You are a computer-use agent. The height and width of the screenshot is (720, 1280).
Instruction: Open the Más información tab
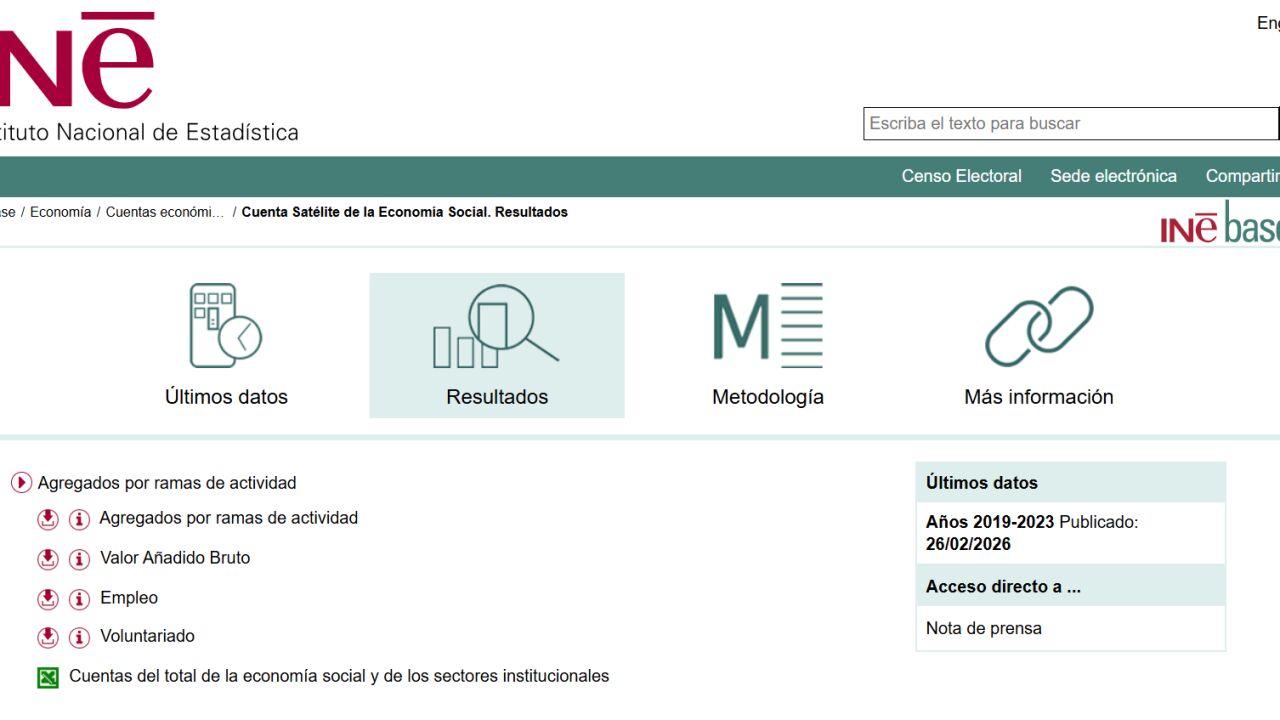click(1038, 346)
